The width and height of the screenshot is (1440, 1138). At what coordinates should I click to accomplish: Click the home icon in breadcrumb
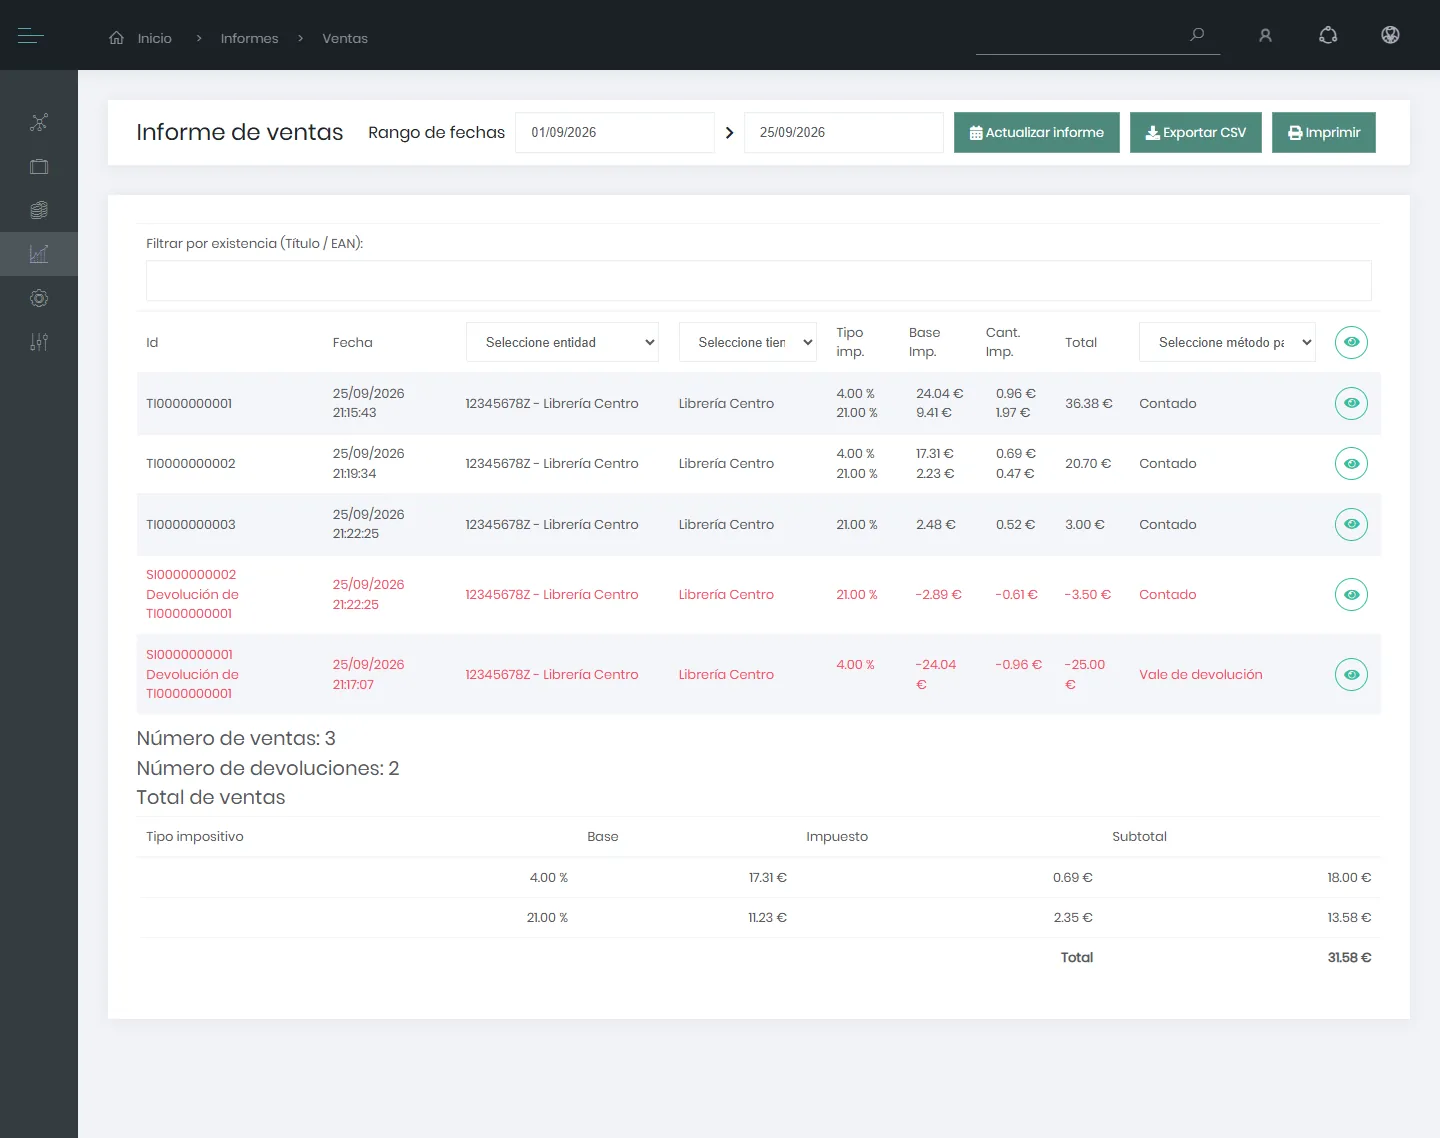click(x=117, y=38)
